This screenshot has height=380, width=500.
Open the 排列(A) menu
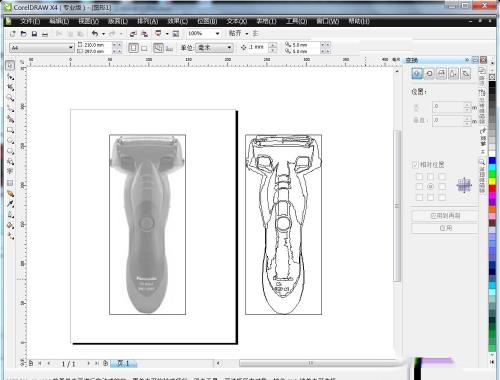[148, 21]
